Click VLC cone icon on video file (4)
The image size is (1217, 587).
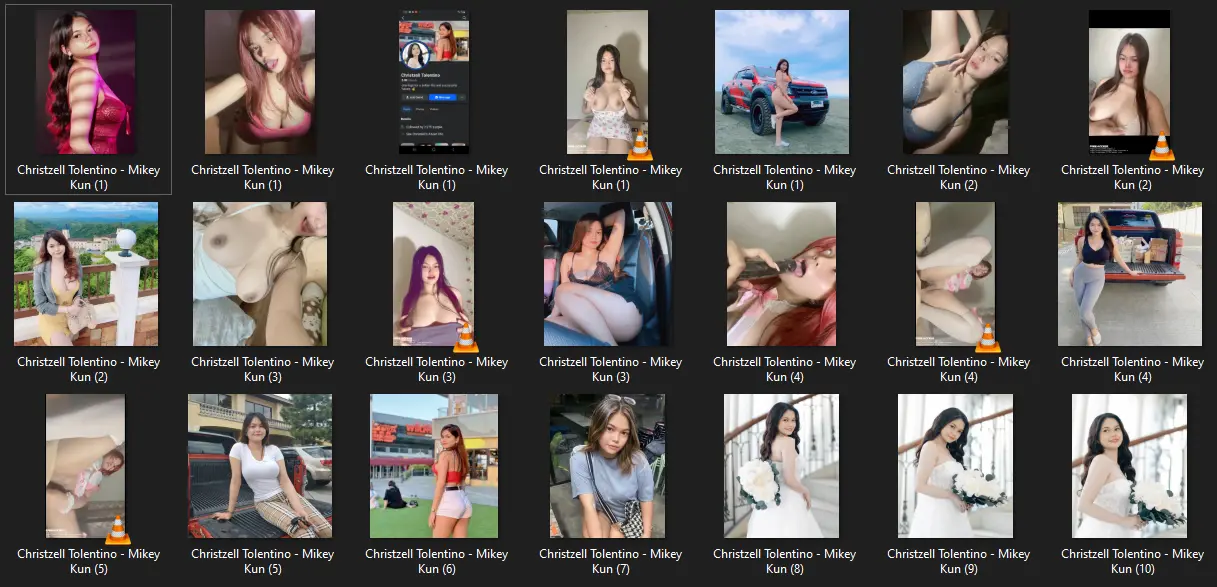point(987,338)
